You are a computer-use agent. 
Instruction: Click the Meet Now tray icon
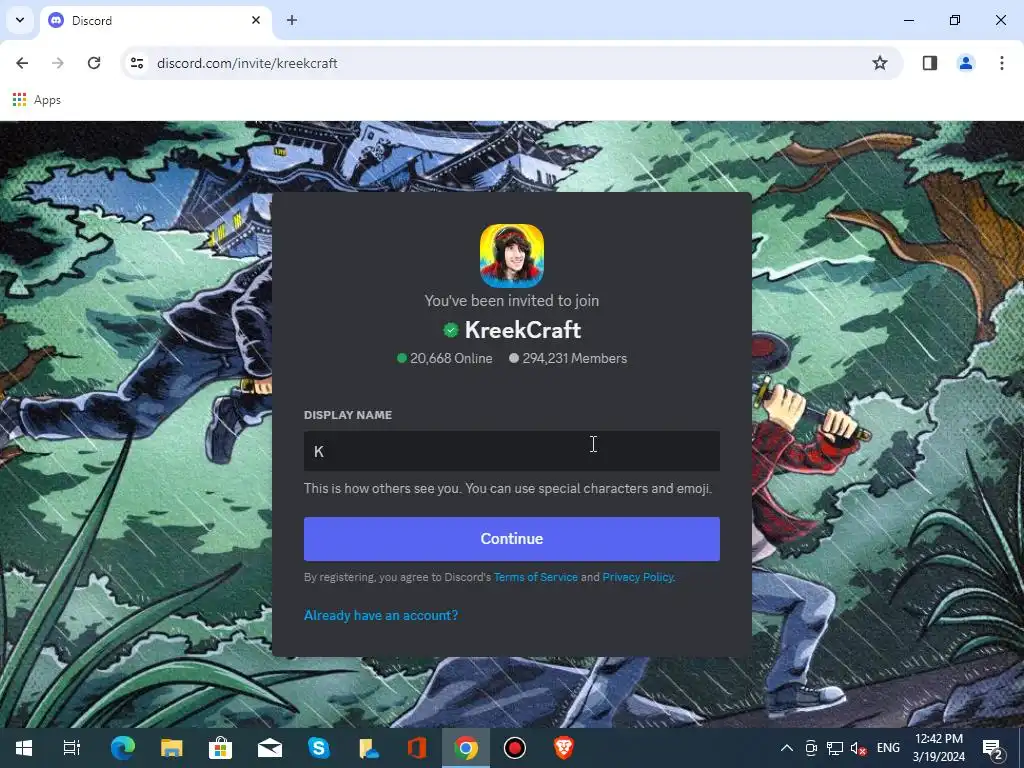pyautogui.click(x=810, y=748)
